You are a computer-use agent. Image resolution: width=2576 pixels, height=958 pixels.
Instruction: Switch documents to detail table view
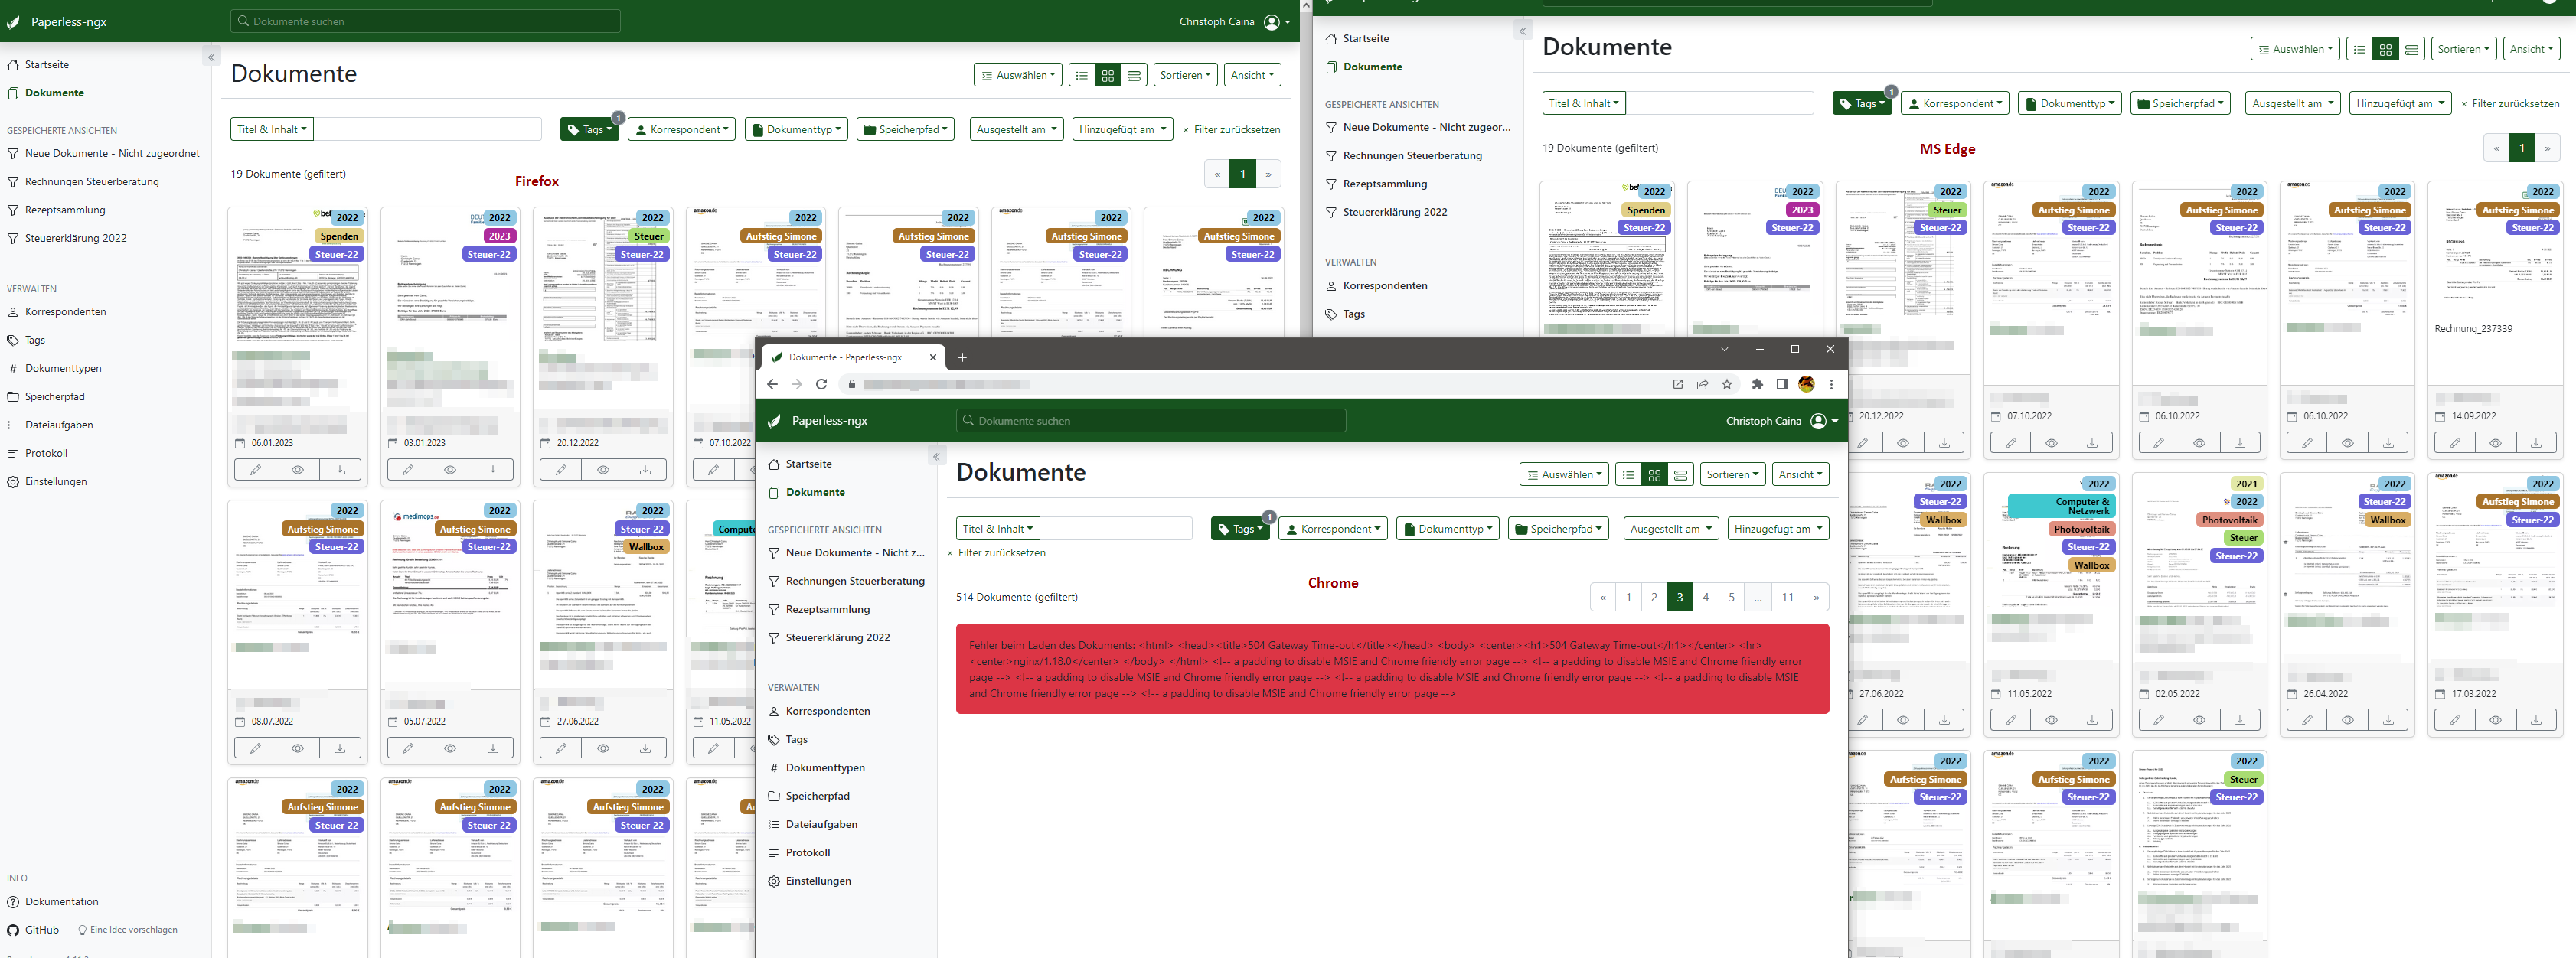[x=1134, y=74]
